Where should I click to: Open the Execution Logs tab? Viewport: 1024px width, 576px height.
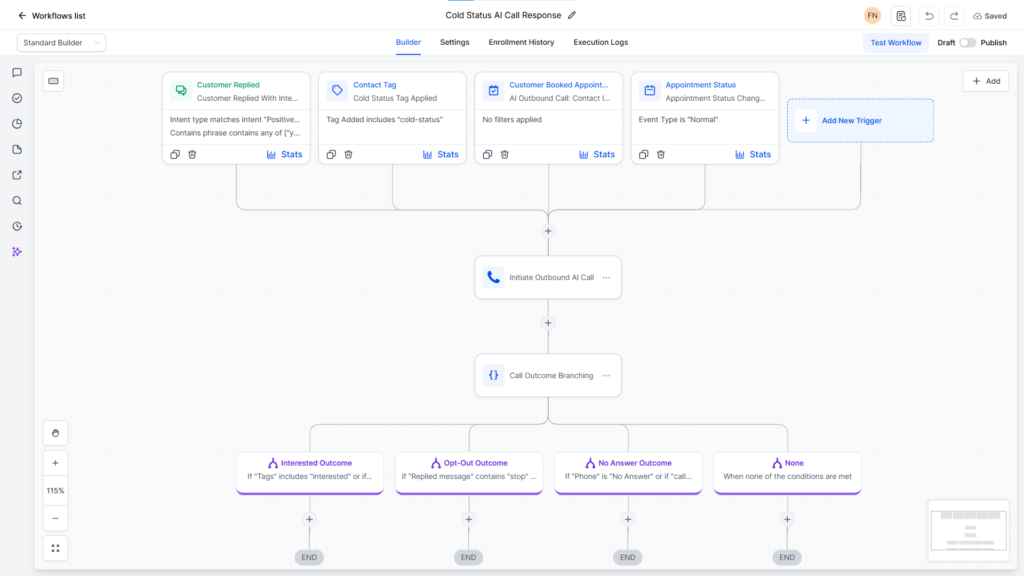600,42
